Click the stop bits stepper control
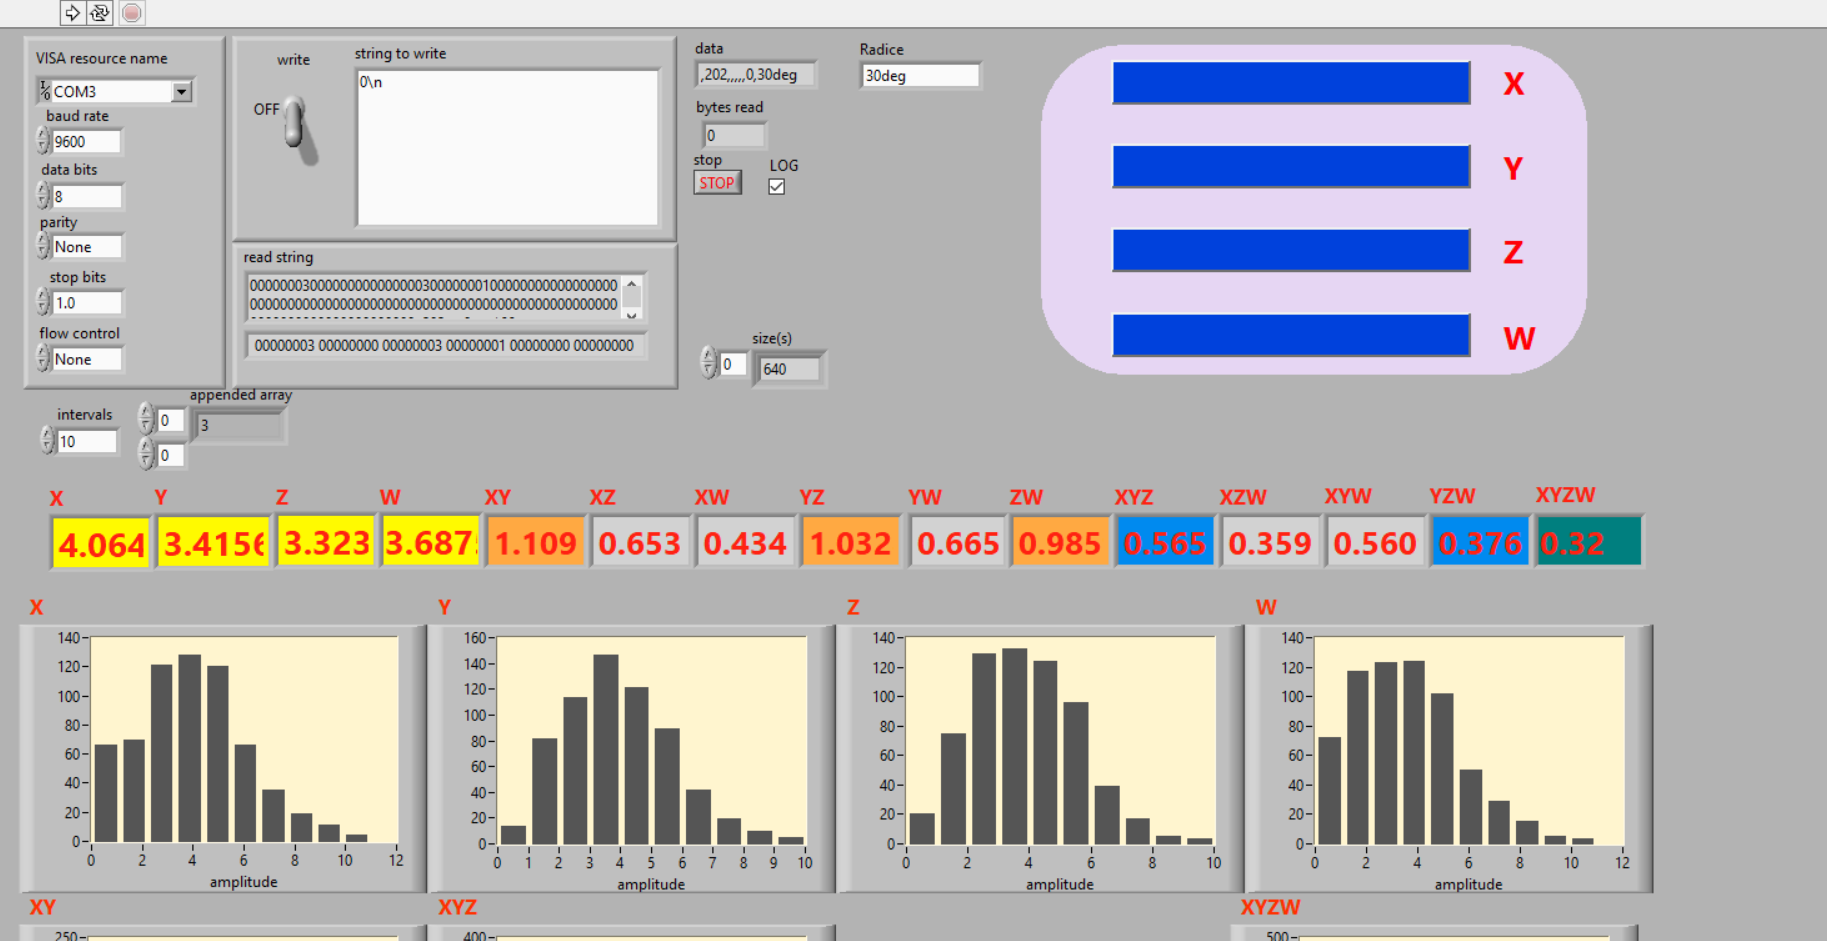The image size is (1827, 941). (43, 302)
